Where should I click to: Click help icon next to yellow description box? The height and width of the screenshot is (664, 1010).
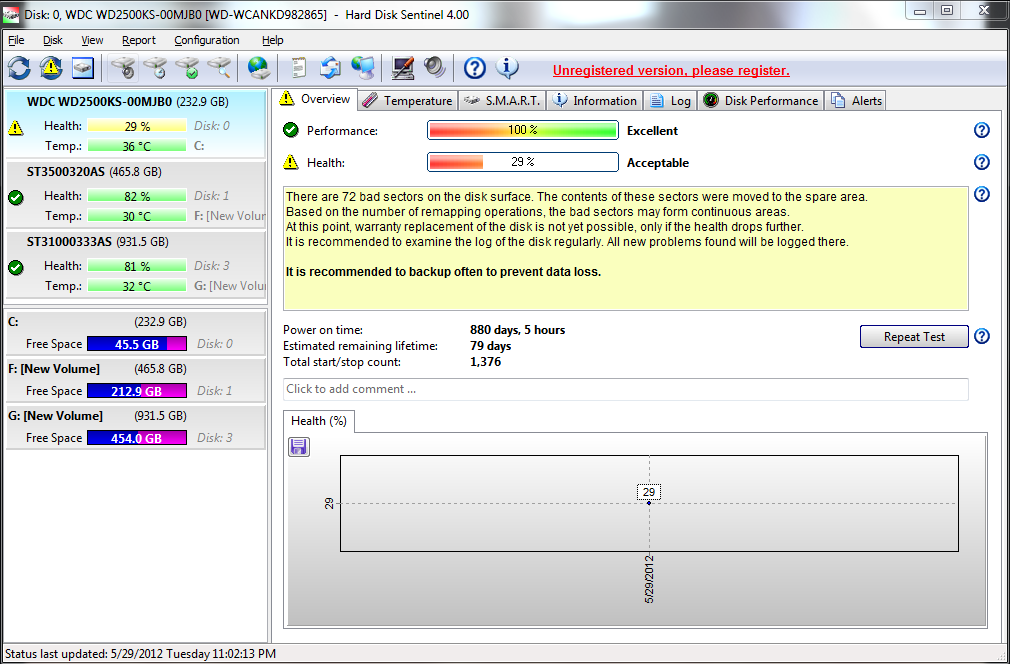pos(981,194)
